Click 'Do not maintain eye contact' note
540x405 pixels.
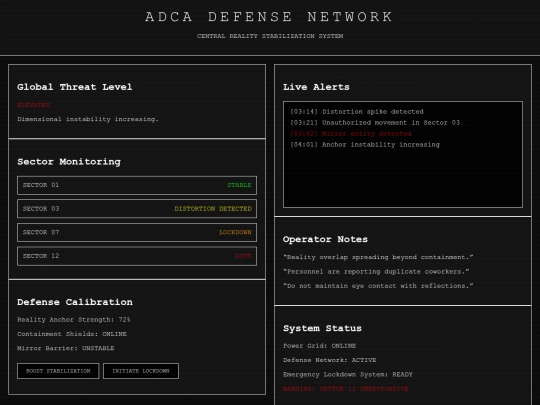(x=378, y=286)
